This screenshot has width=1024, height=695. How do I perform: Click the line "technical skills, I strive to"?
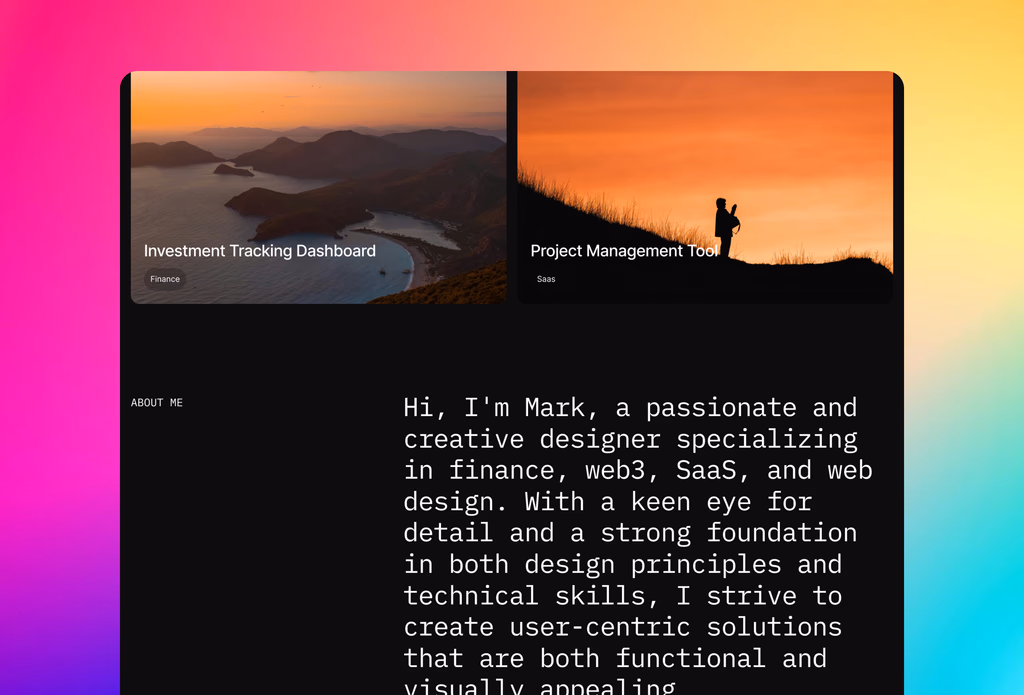[623, 596]
